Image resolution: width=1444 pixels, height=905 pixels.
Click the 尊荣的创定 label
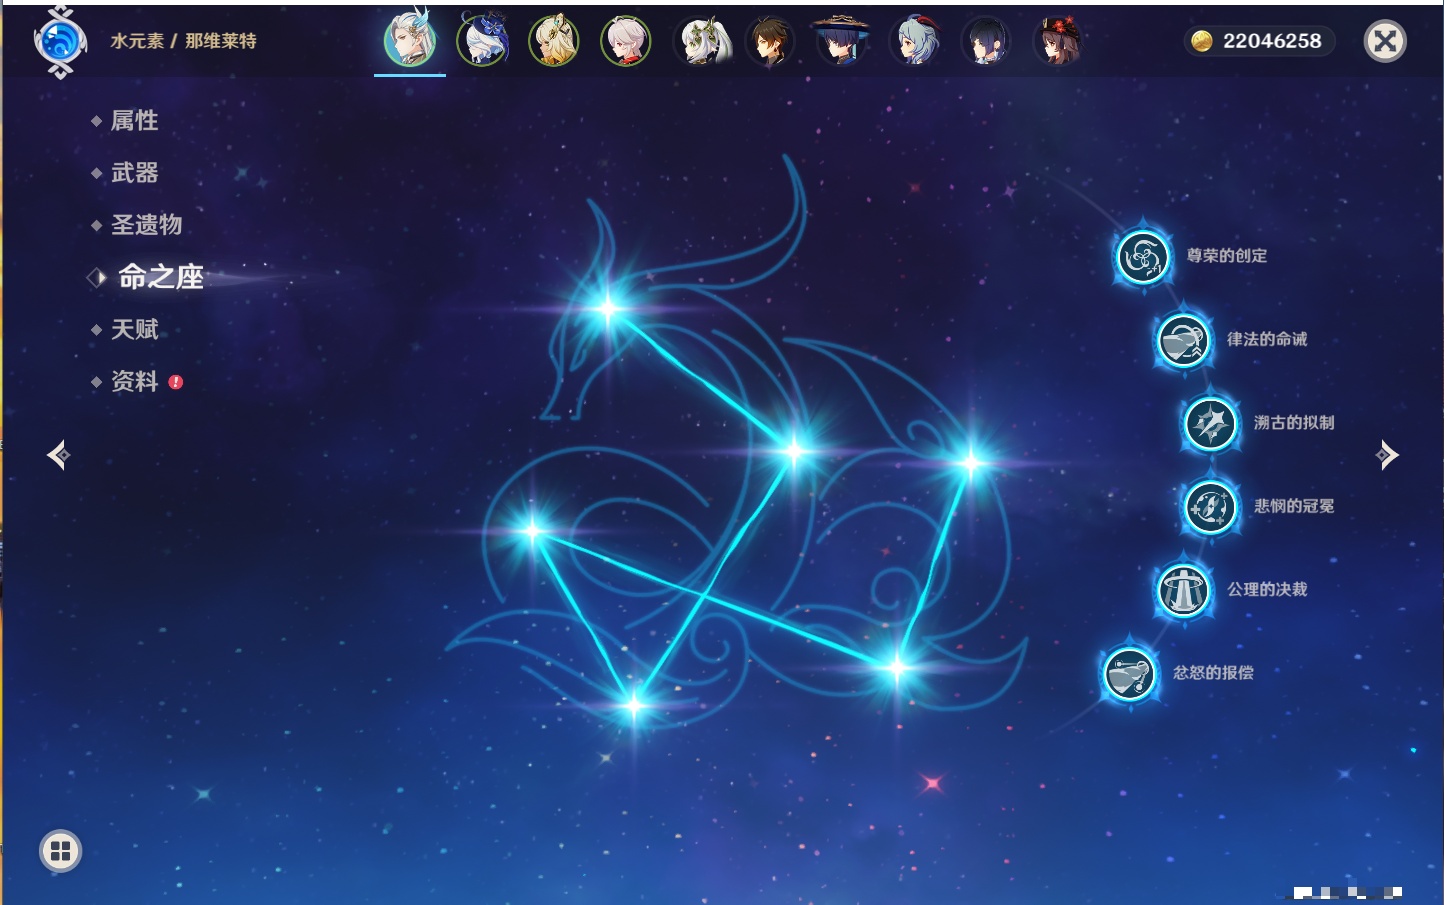[1226, 256]
